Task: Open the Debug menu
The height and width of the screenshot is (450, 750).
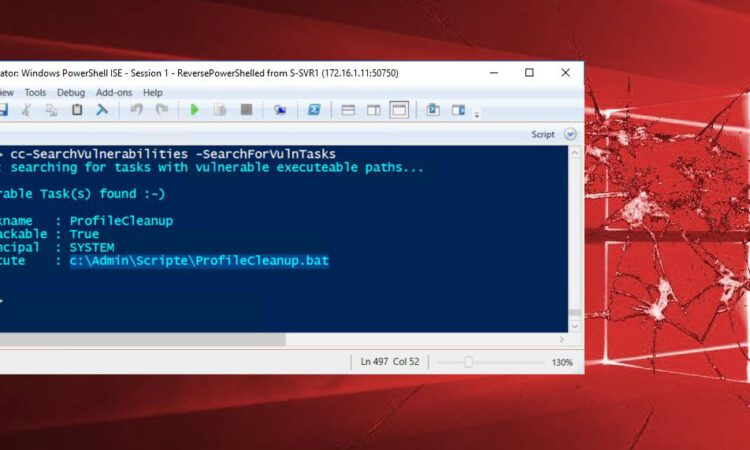Action: [71, 92]
